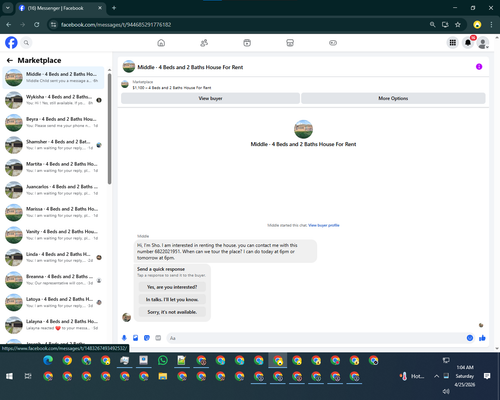Viewport: 500px width, 400px height.
Task: Click the address bar URL
Action: [116, 25]
